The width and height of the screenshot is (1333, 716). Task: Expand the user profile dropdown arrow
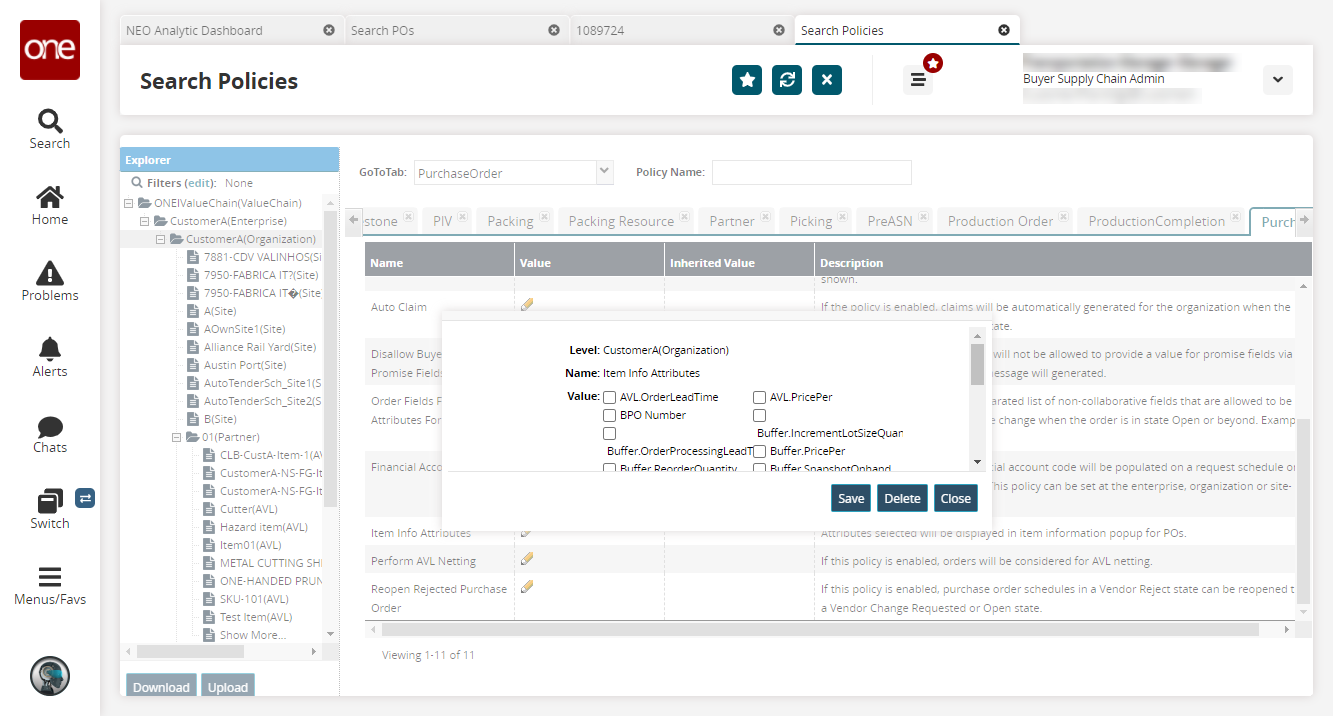pos(1277,80)
